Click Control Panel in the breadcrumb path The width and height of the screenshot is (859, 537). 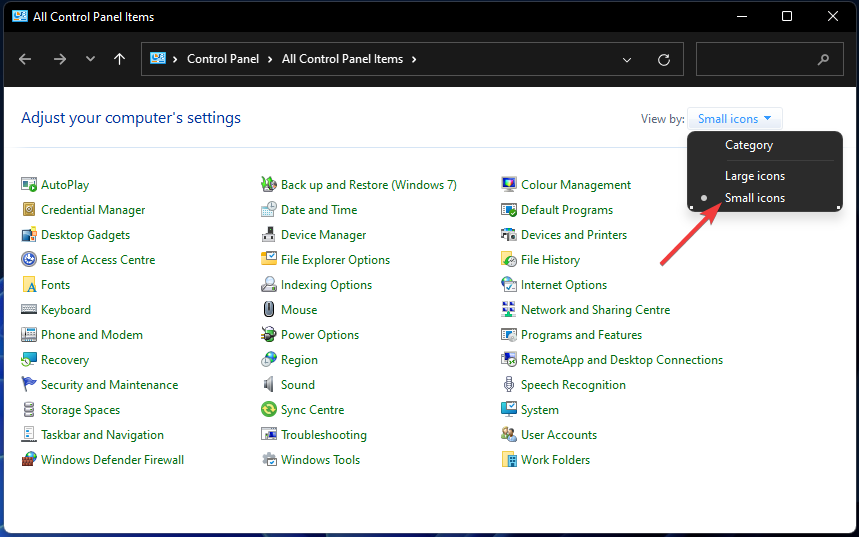[223, 59]
